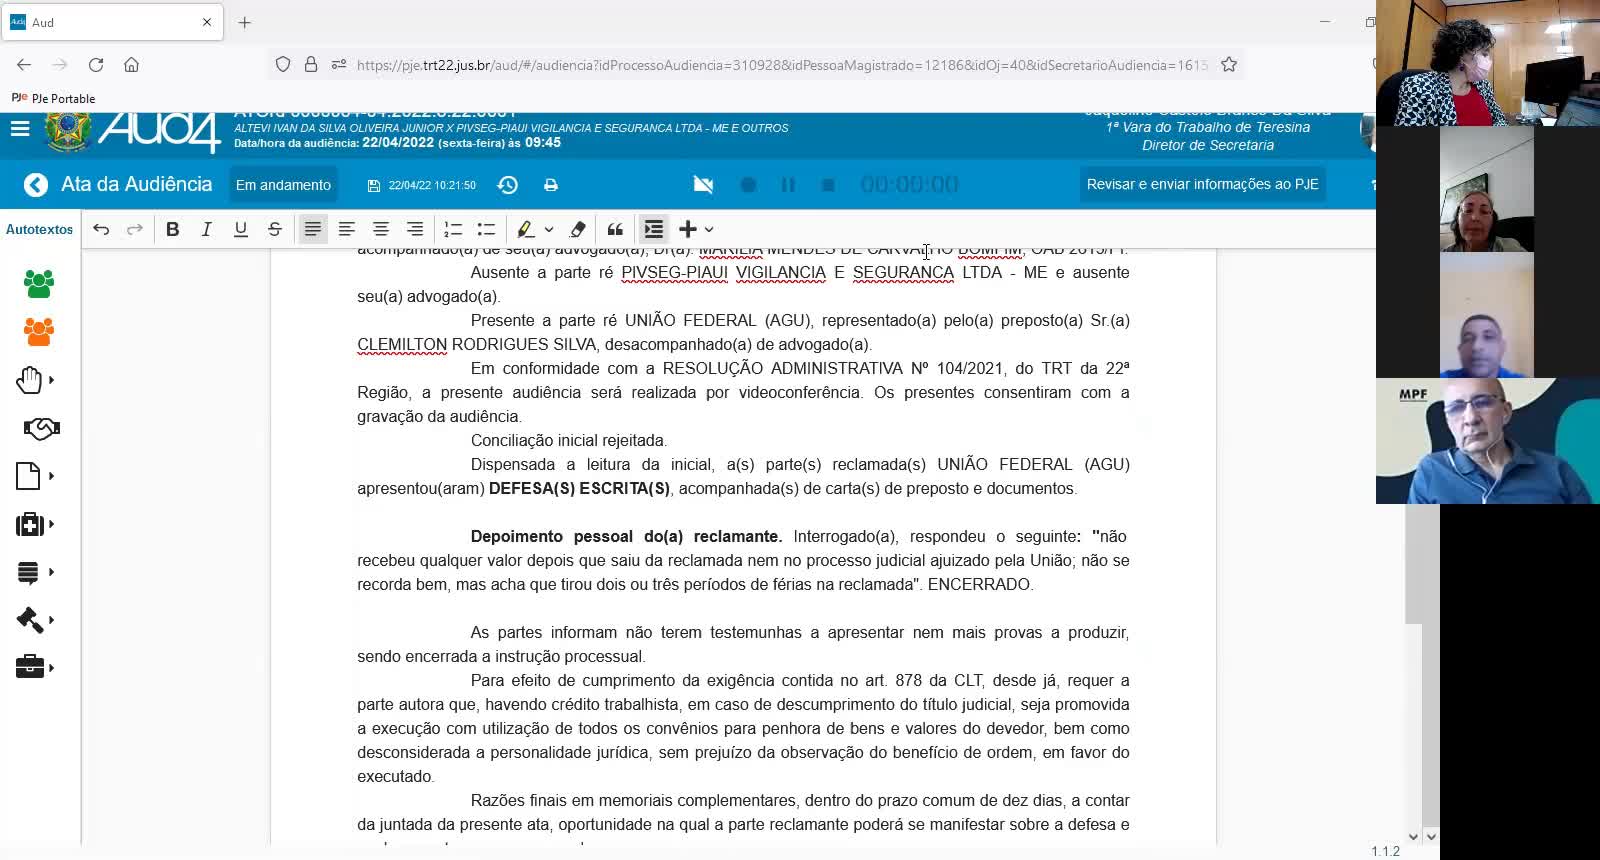Toggle italic formatting
1600x860 pixels.
(x=207, y=230)
